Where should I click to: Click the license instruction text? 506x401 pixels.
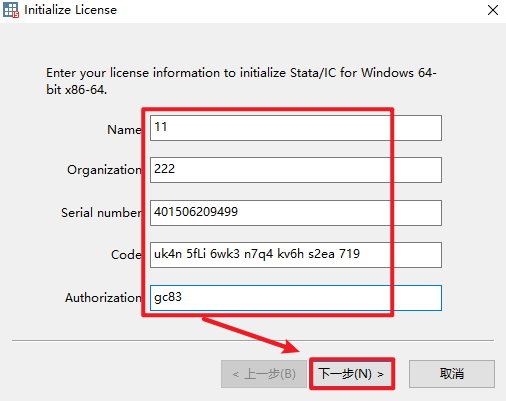point(241,81)
